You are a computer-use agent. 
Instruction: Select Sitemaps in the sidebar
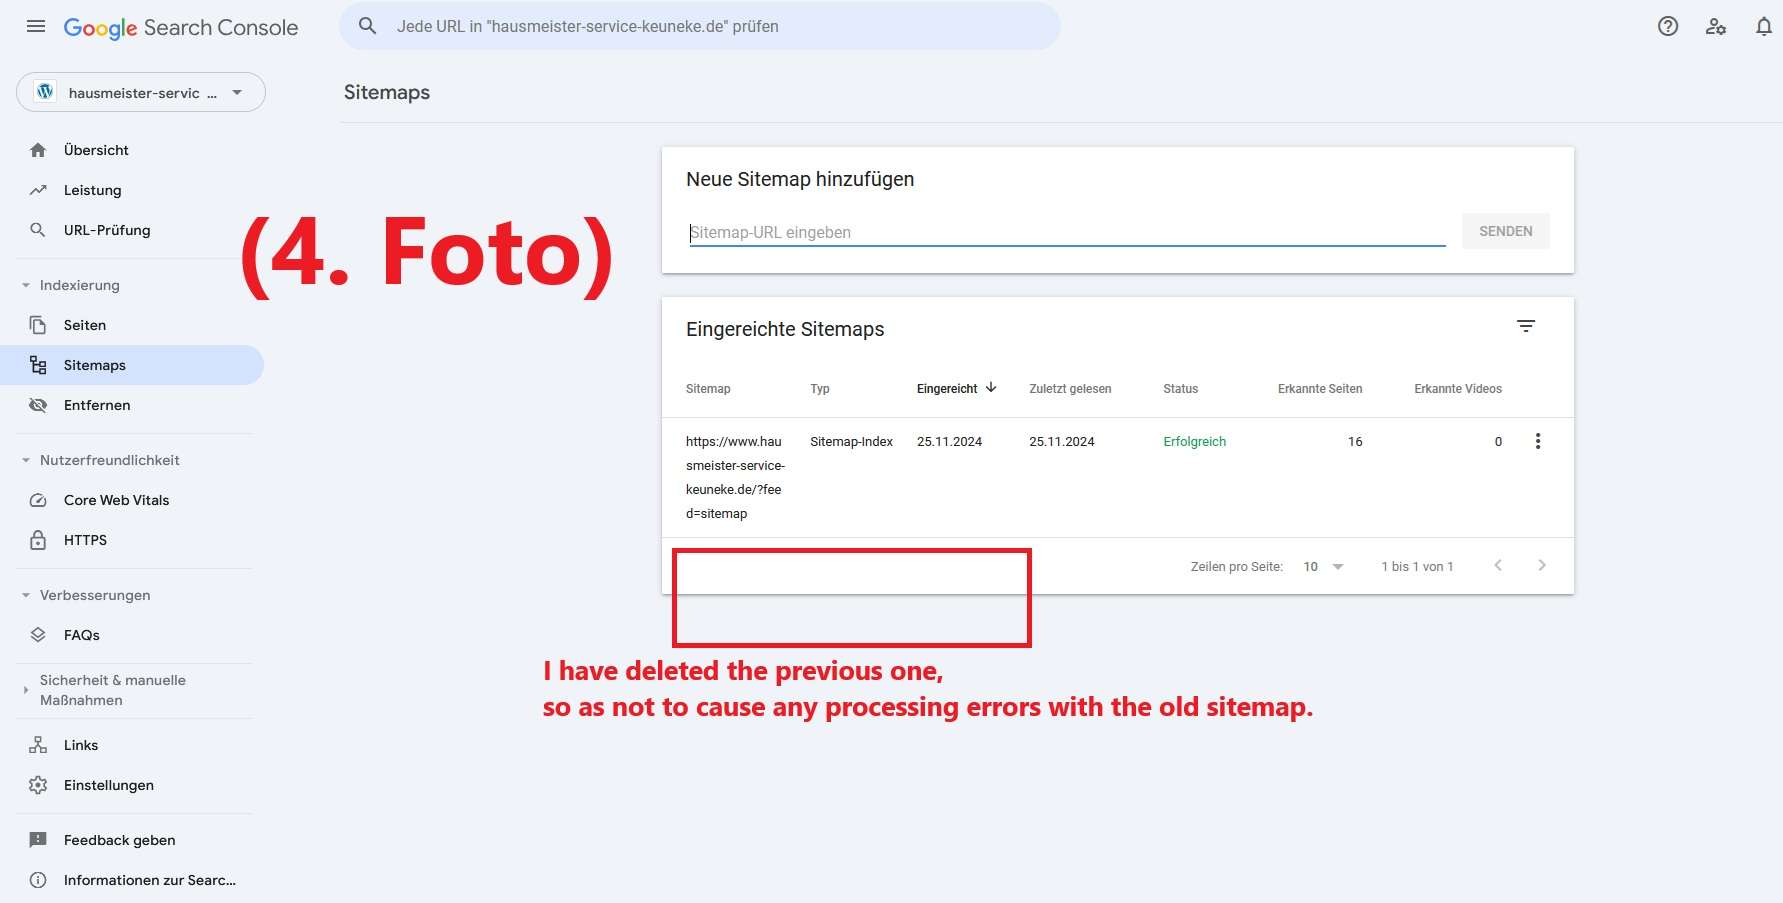coord(132,365)
